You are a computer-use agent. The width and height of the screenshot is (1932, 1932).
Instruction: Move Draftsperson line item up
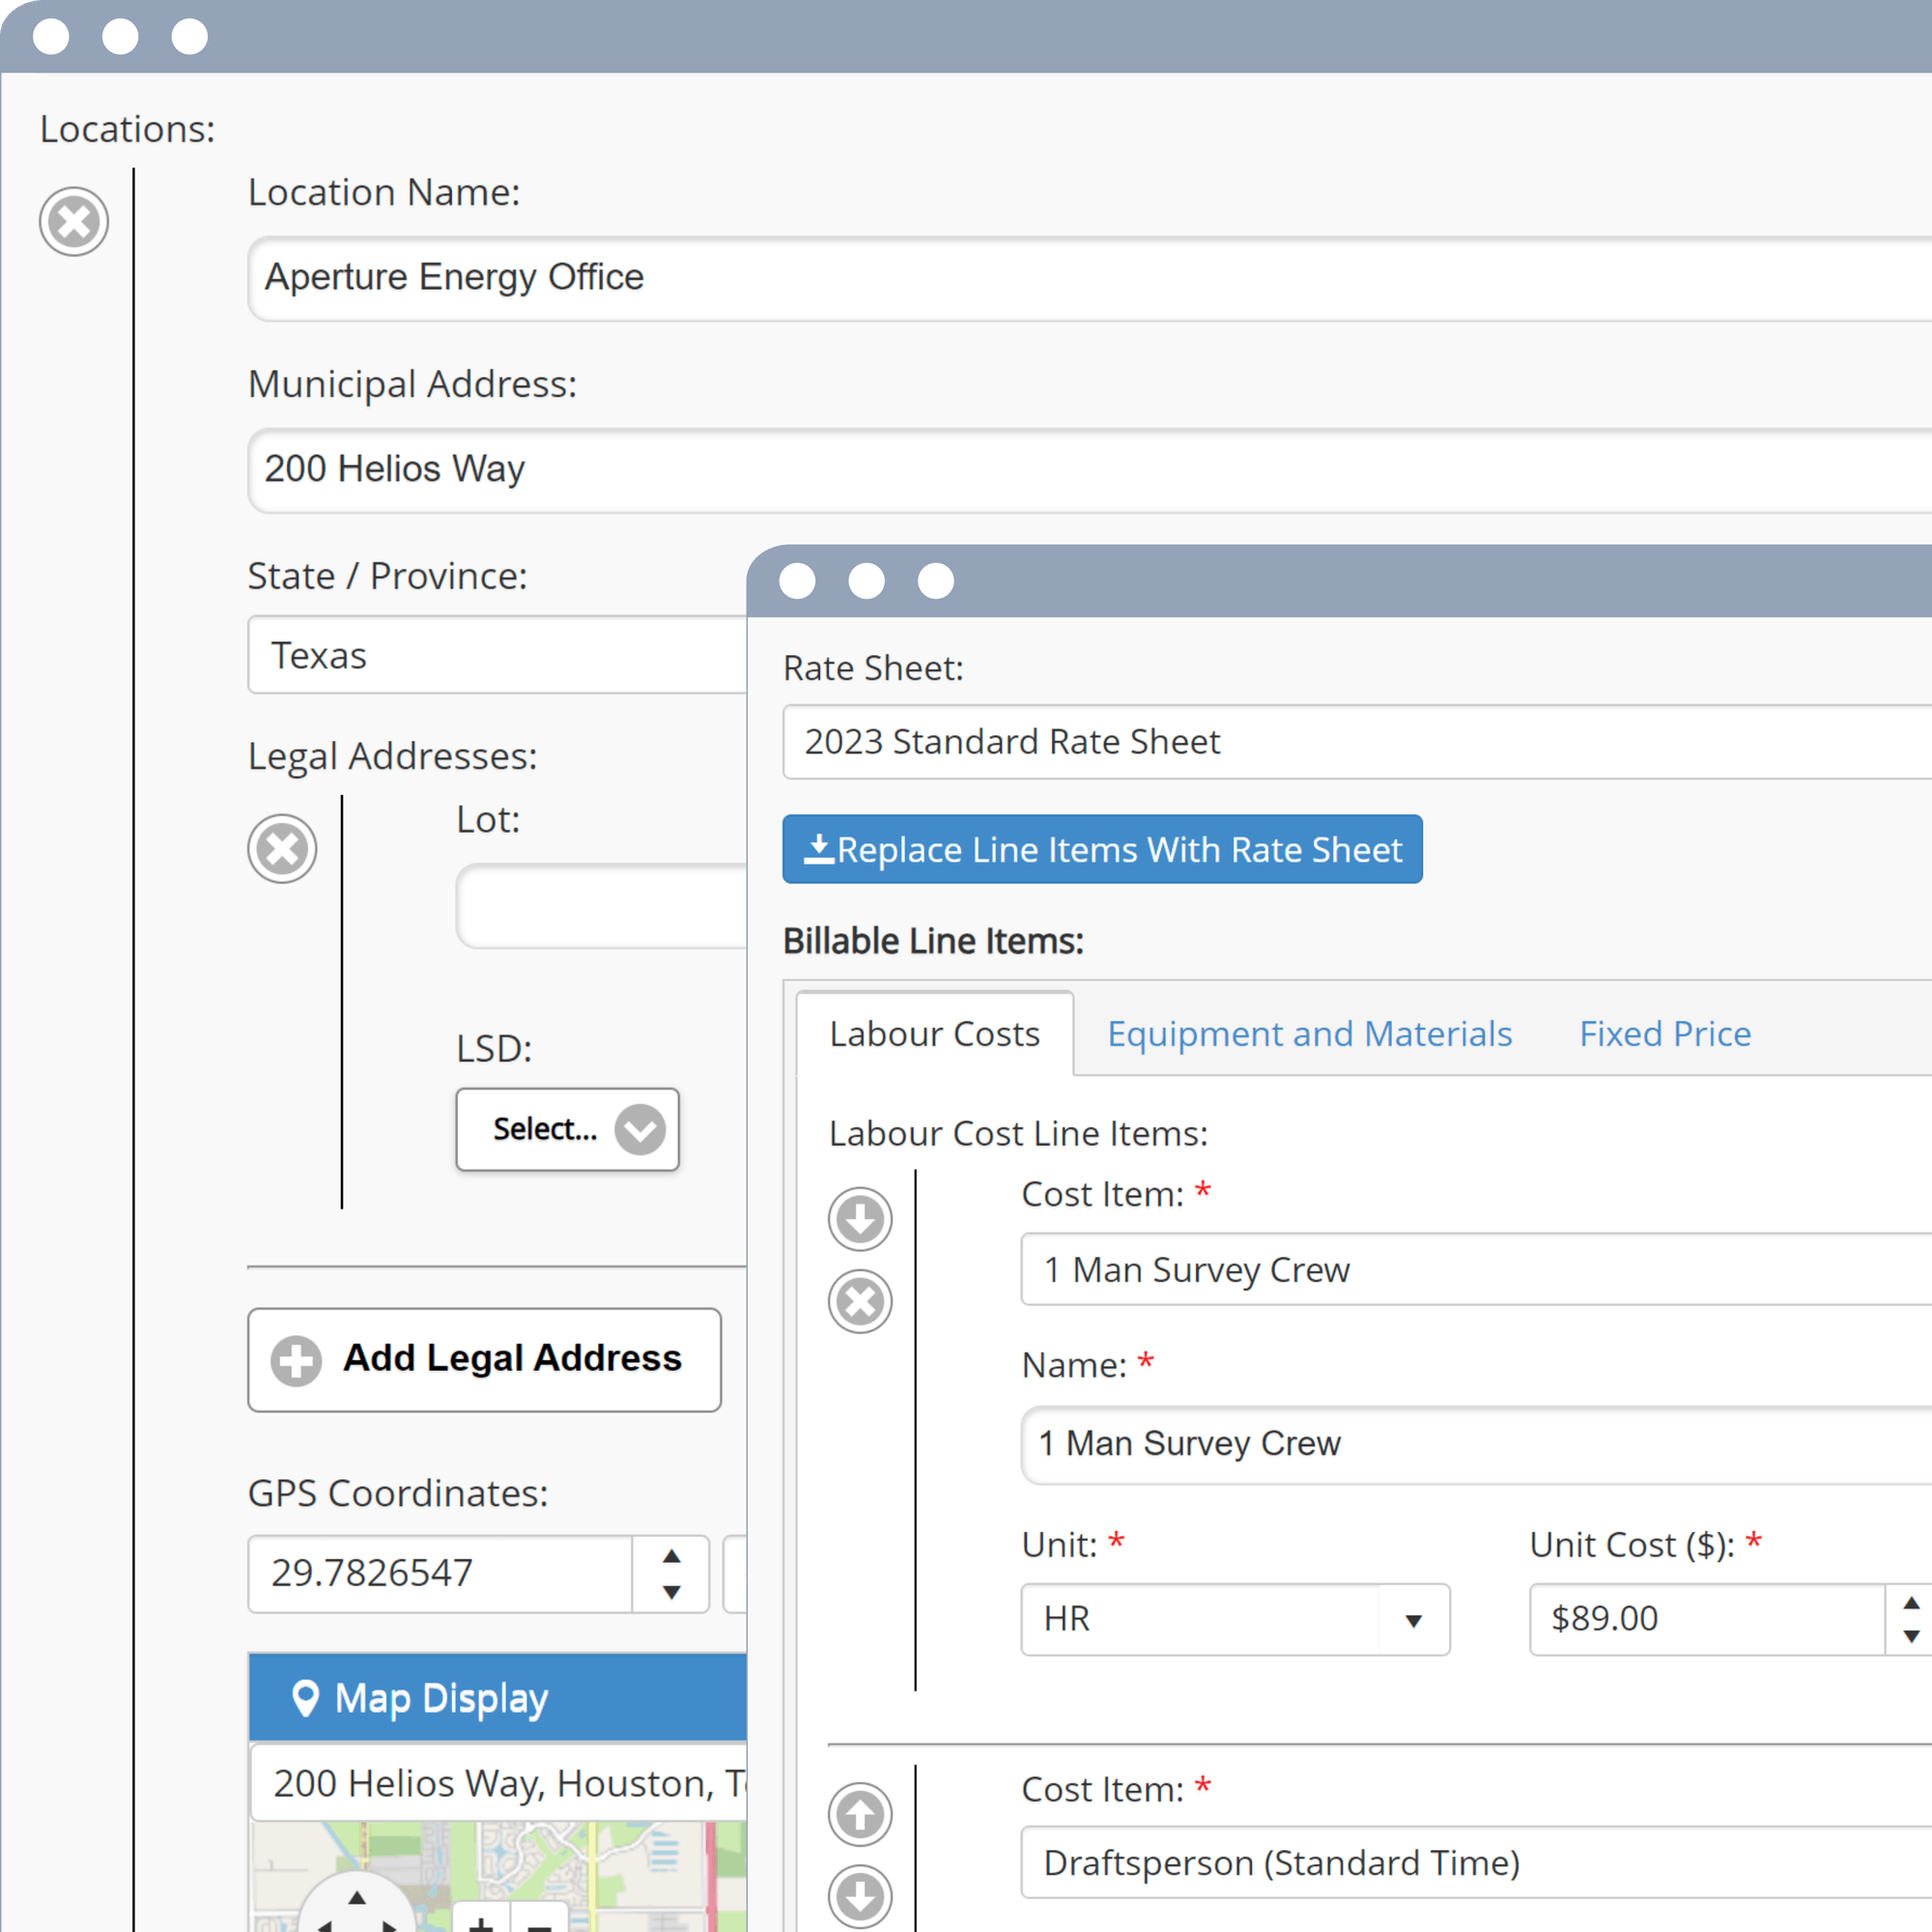click(x=859, y=1813)
